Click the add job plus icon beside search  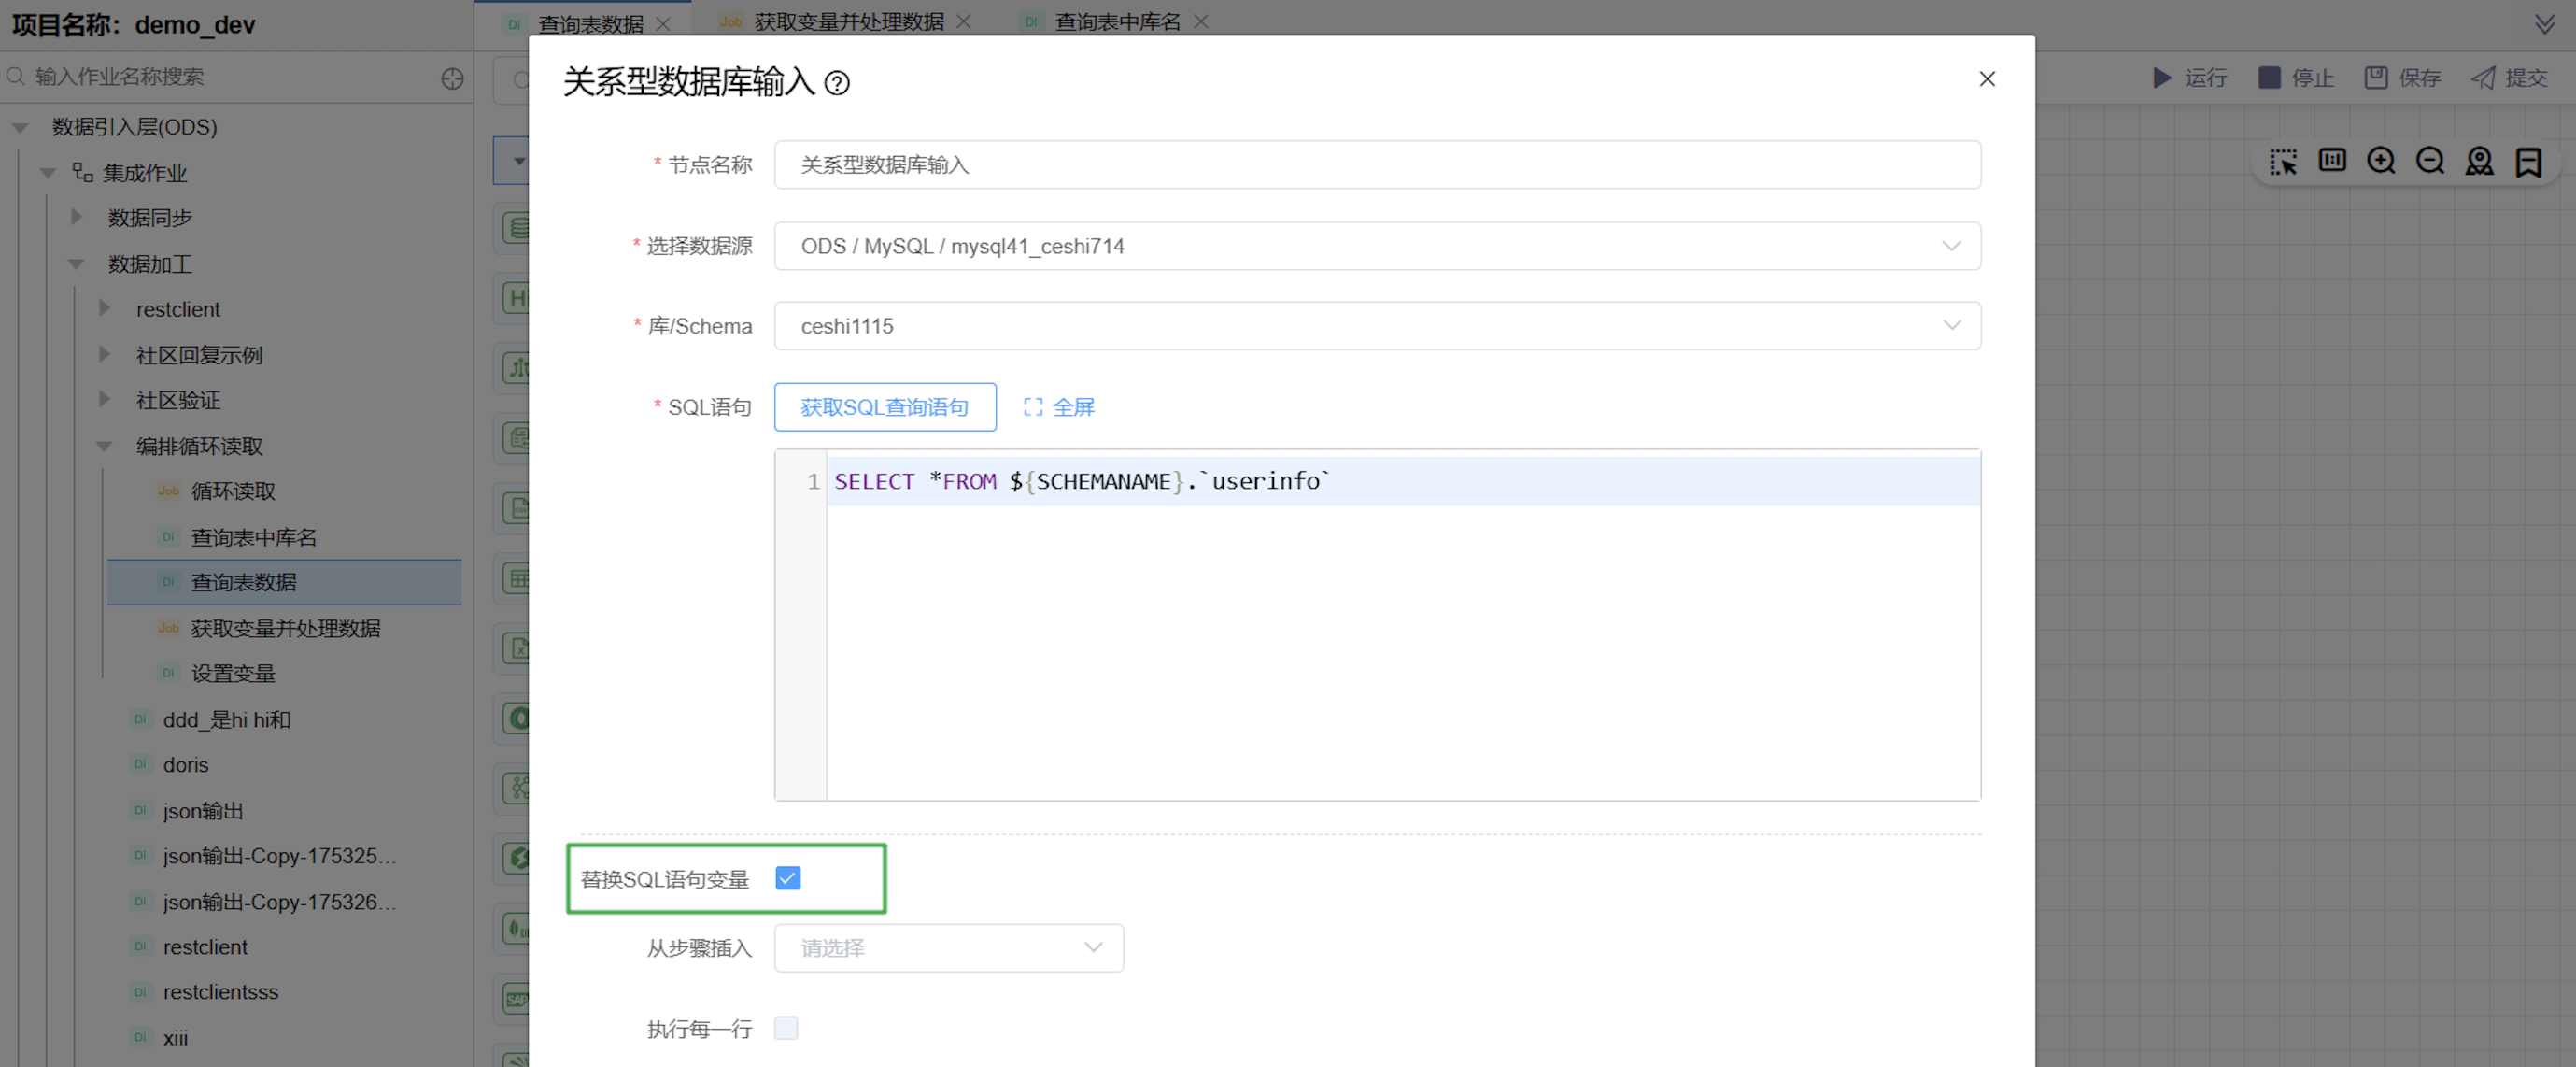[452, 78]
